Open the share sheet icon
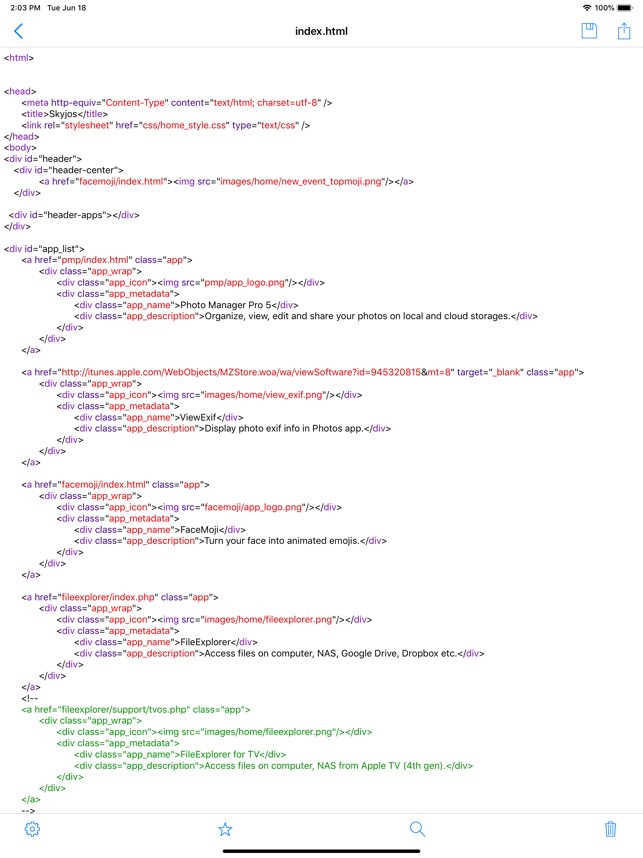 pos(624,31)
